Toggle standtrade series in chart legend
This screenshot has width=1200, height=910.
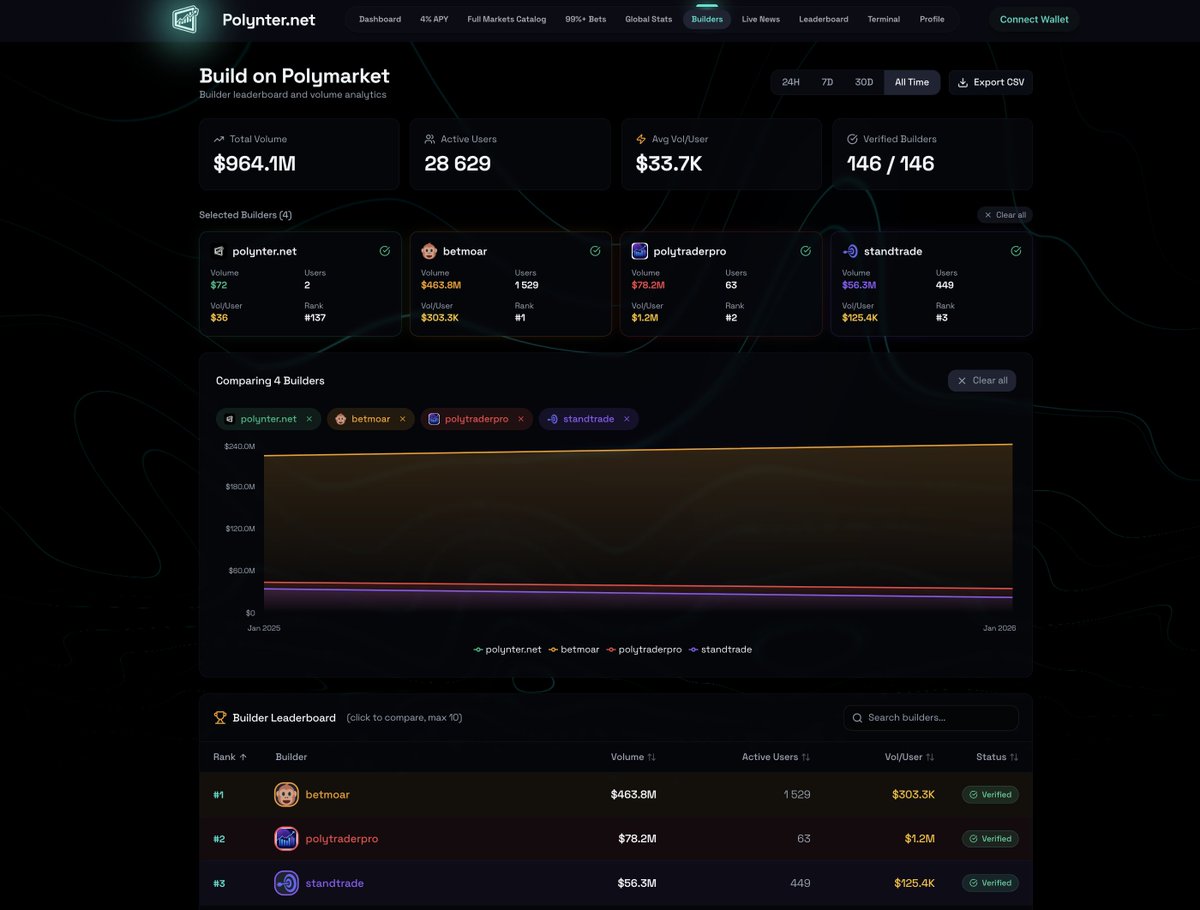coord(720,650)
